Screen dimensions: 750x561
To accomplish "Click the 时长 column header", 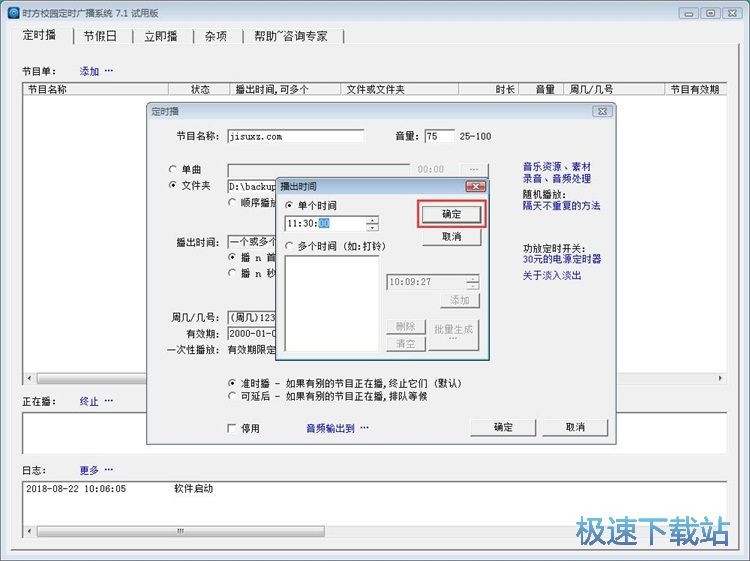I will (489, 89).
